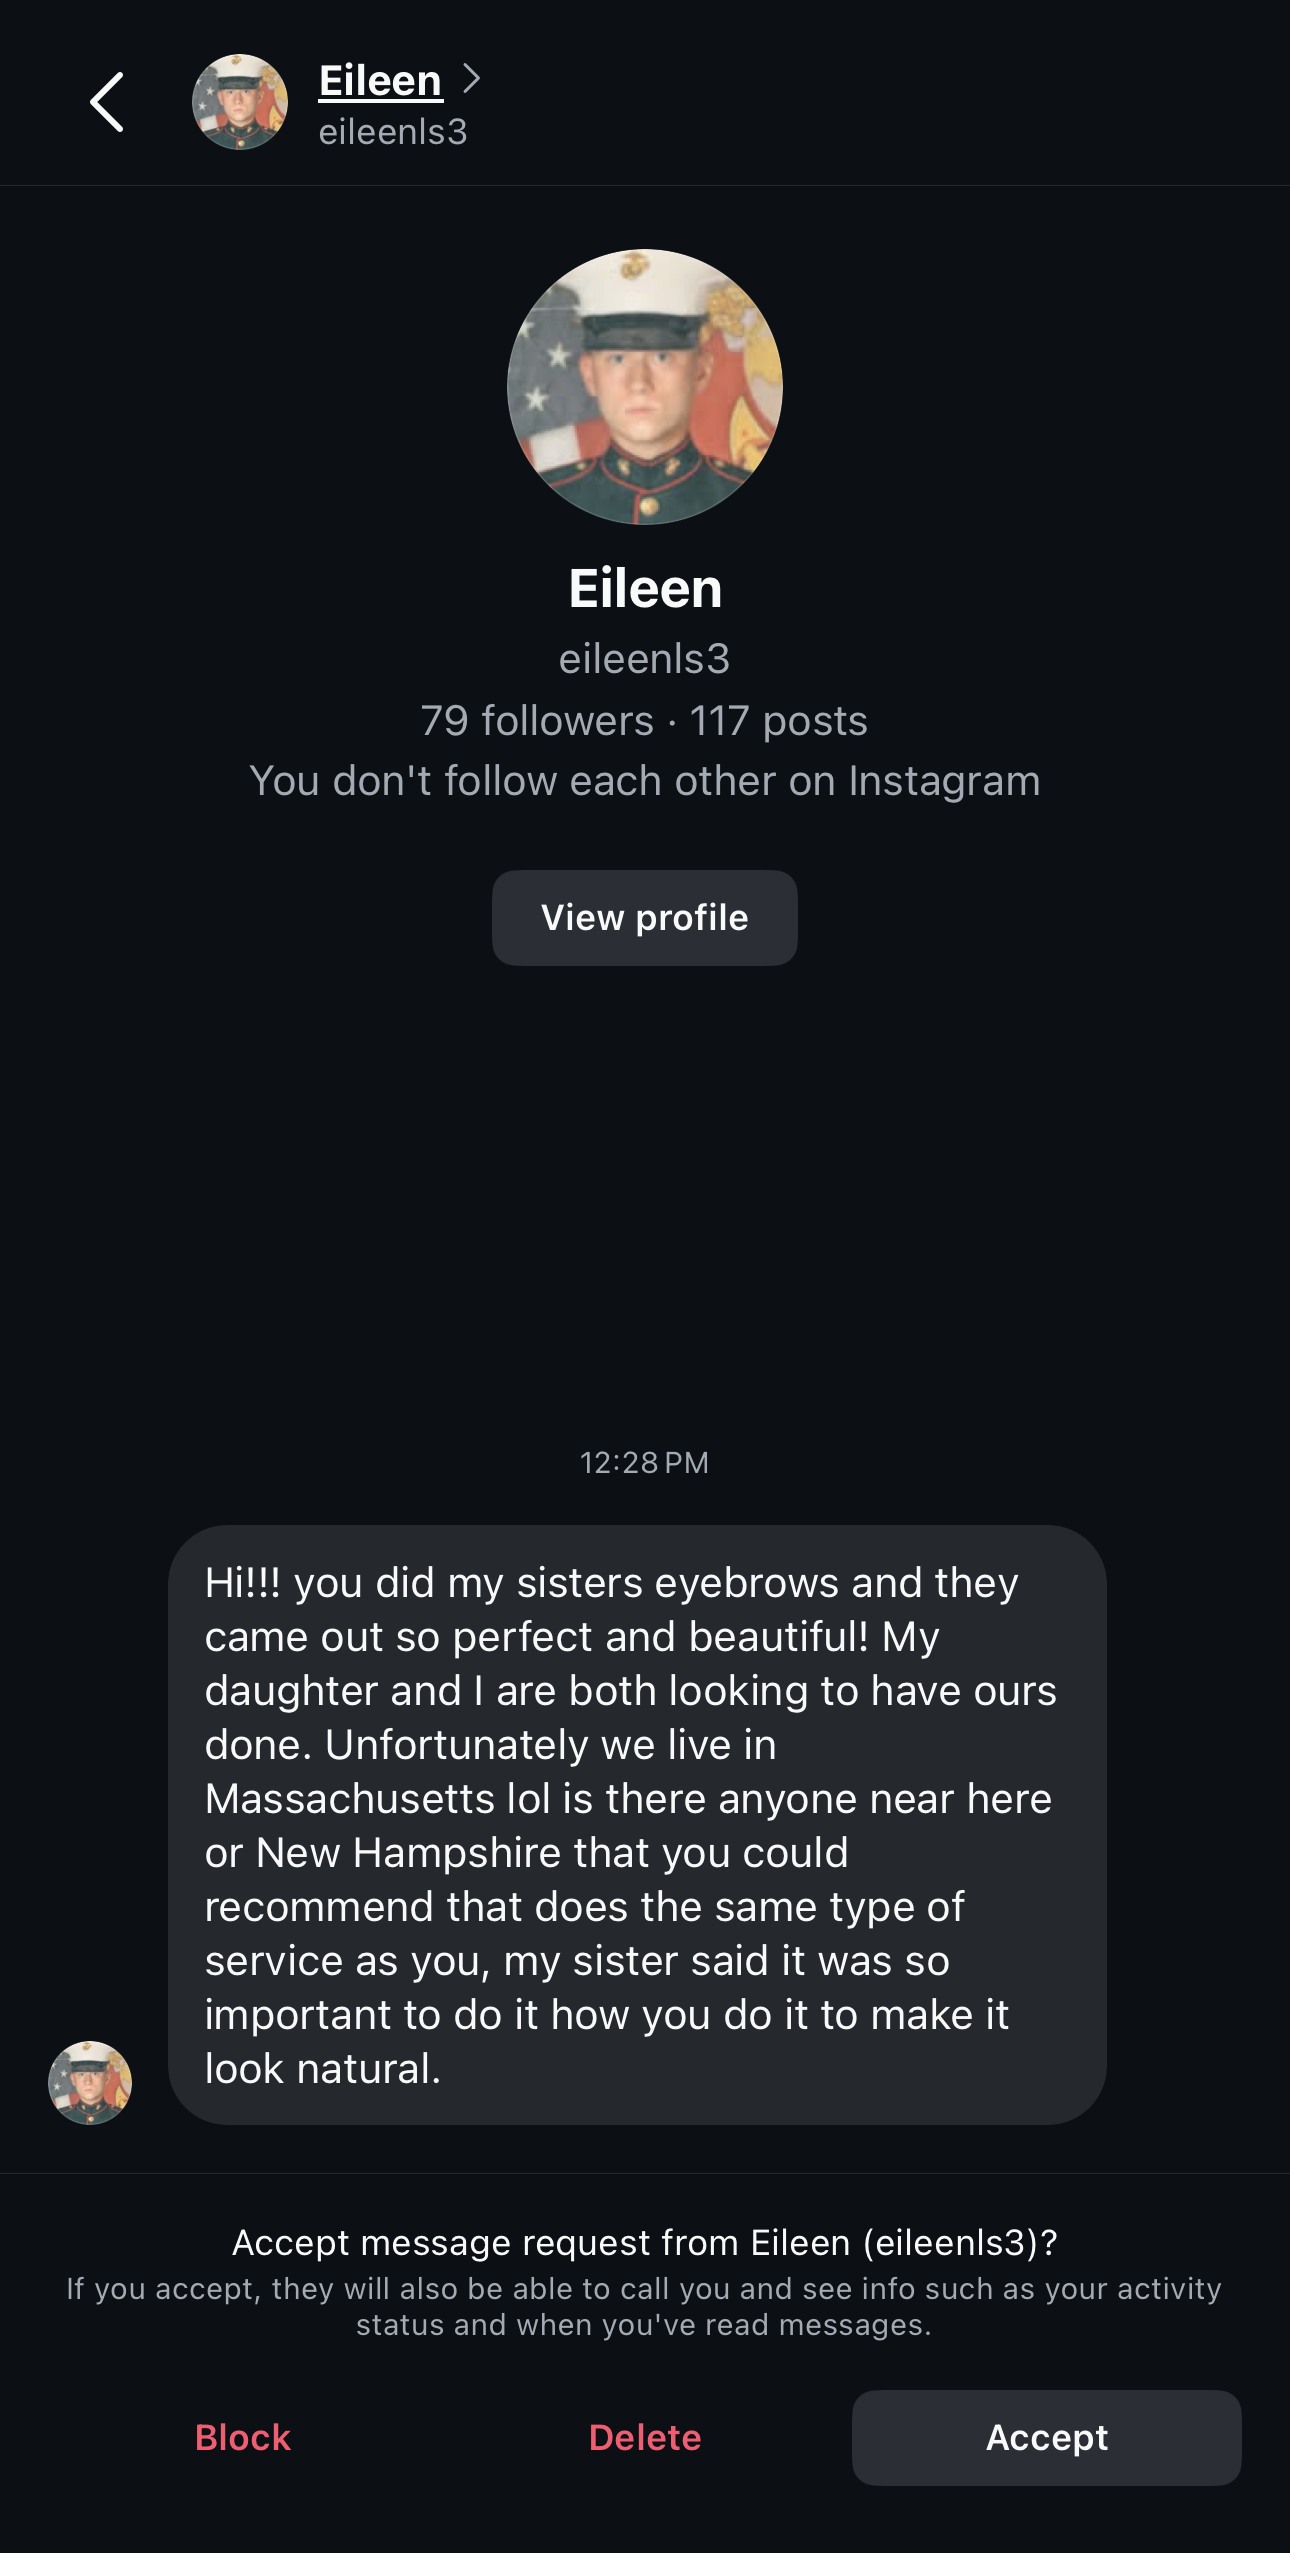Viewport: 1290px width, 2553px height.
Task: Open the small header profile picture
Action: click(x=240, y=102)
